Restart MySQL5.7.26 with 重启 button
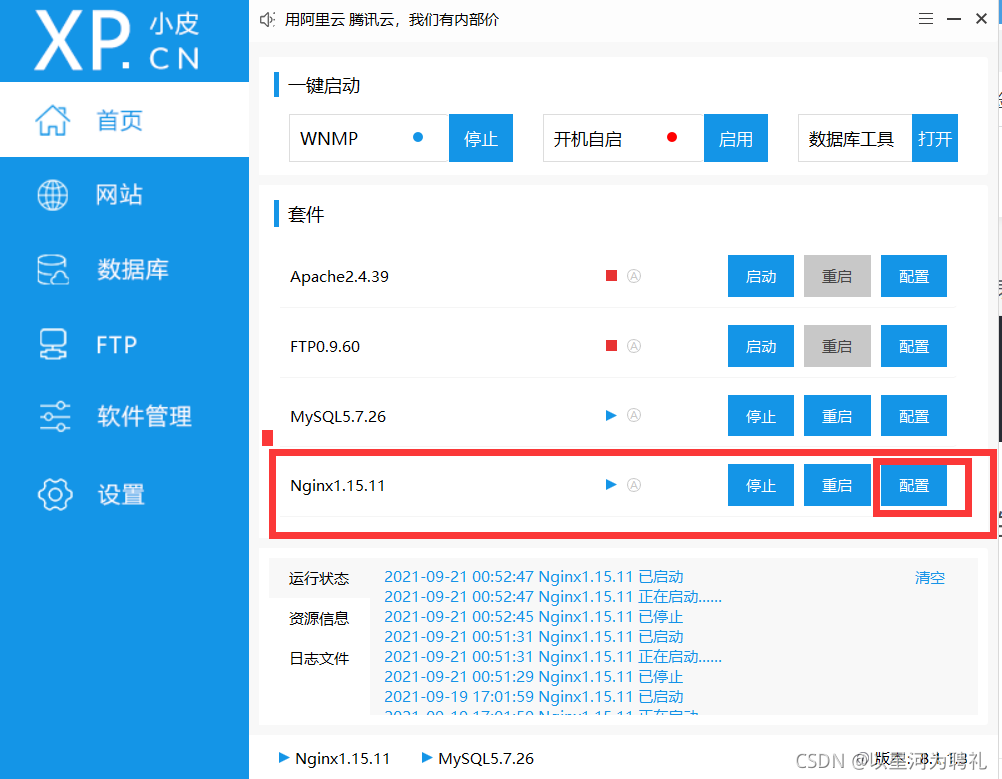This screenshot has height=779, width=1002. (837, 415)
